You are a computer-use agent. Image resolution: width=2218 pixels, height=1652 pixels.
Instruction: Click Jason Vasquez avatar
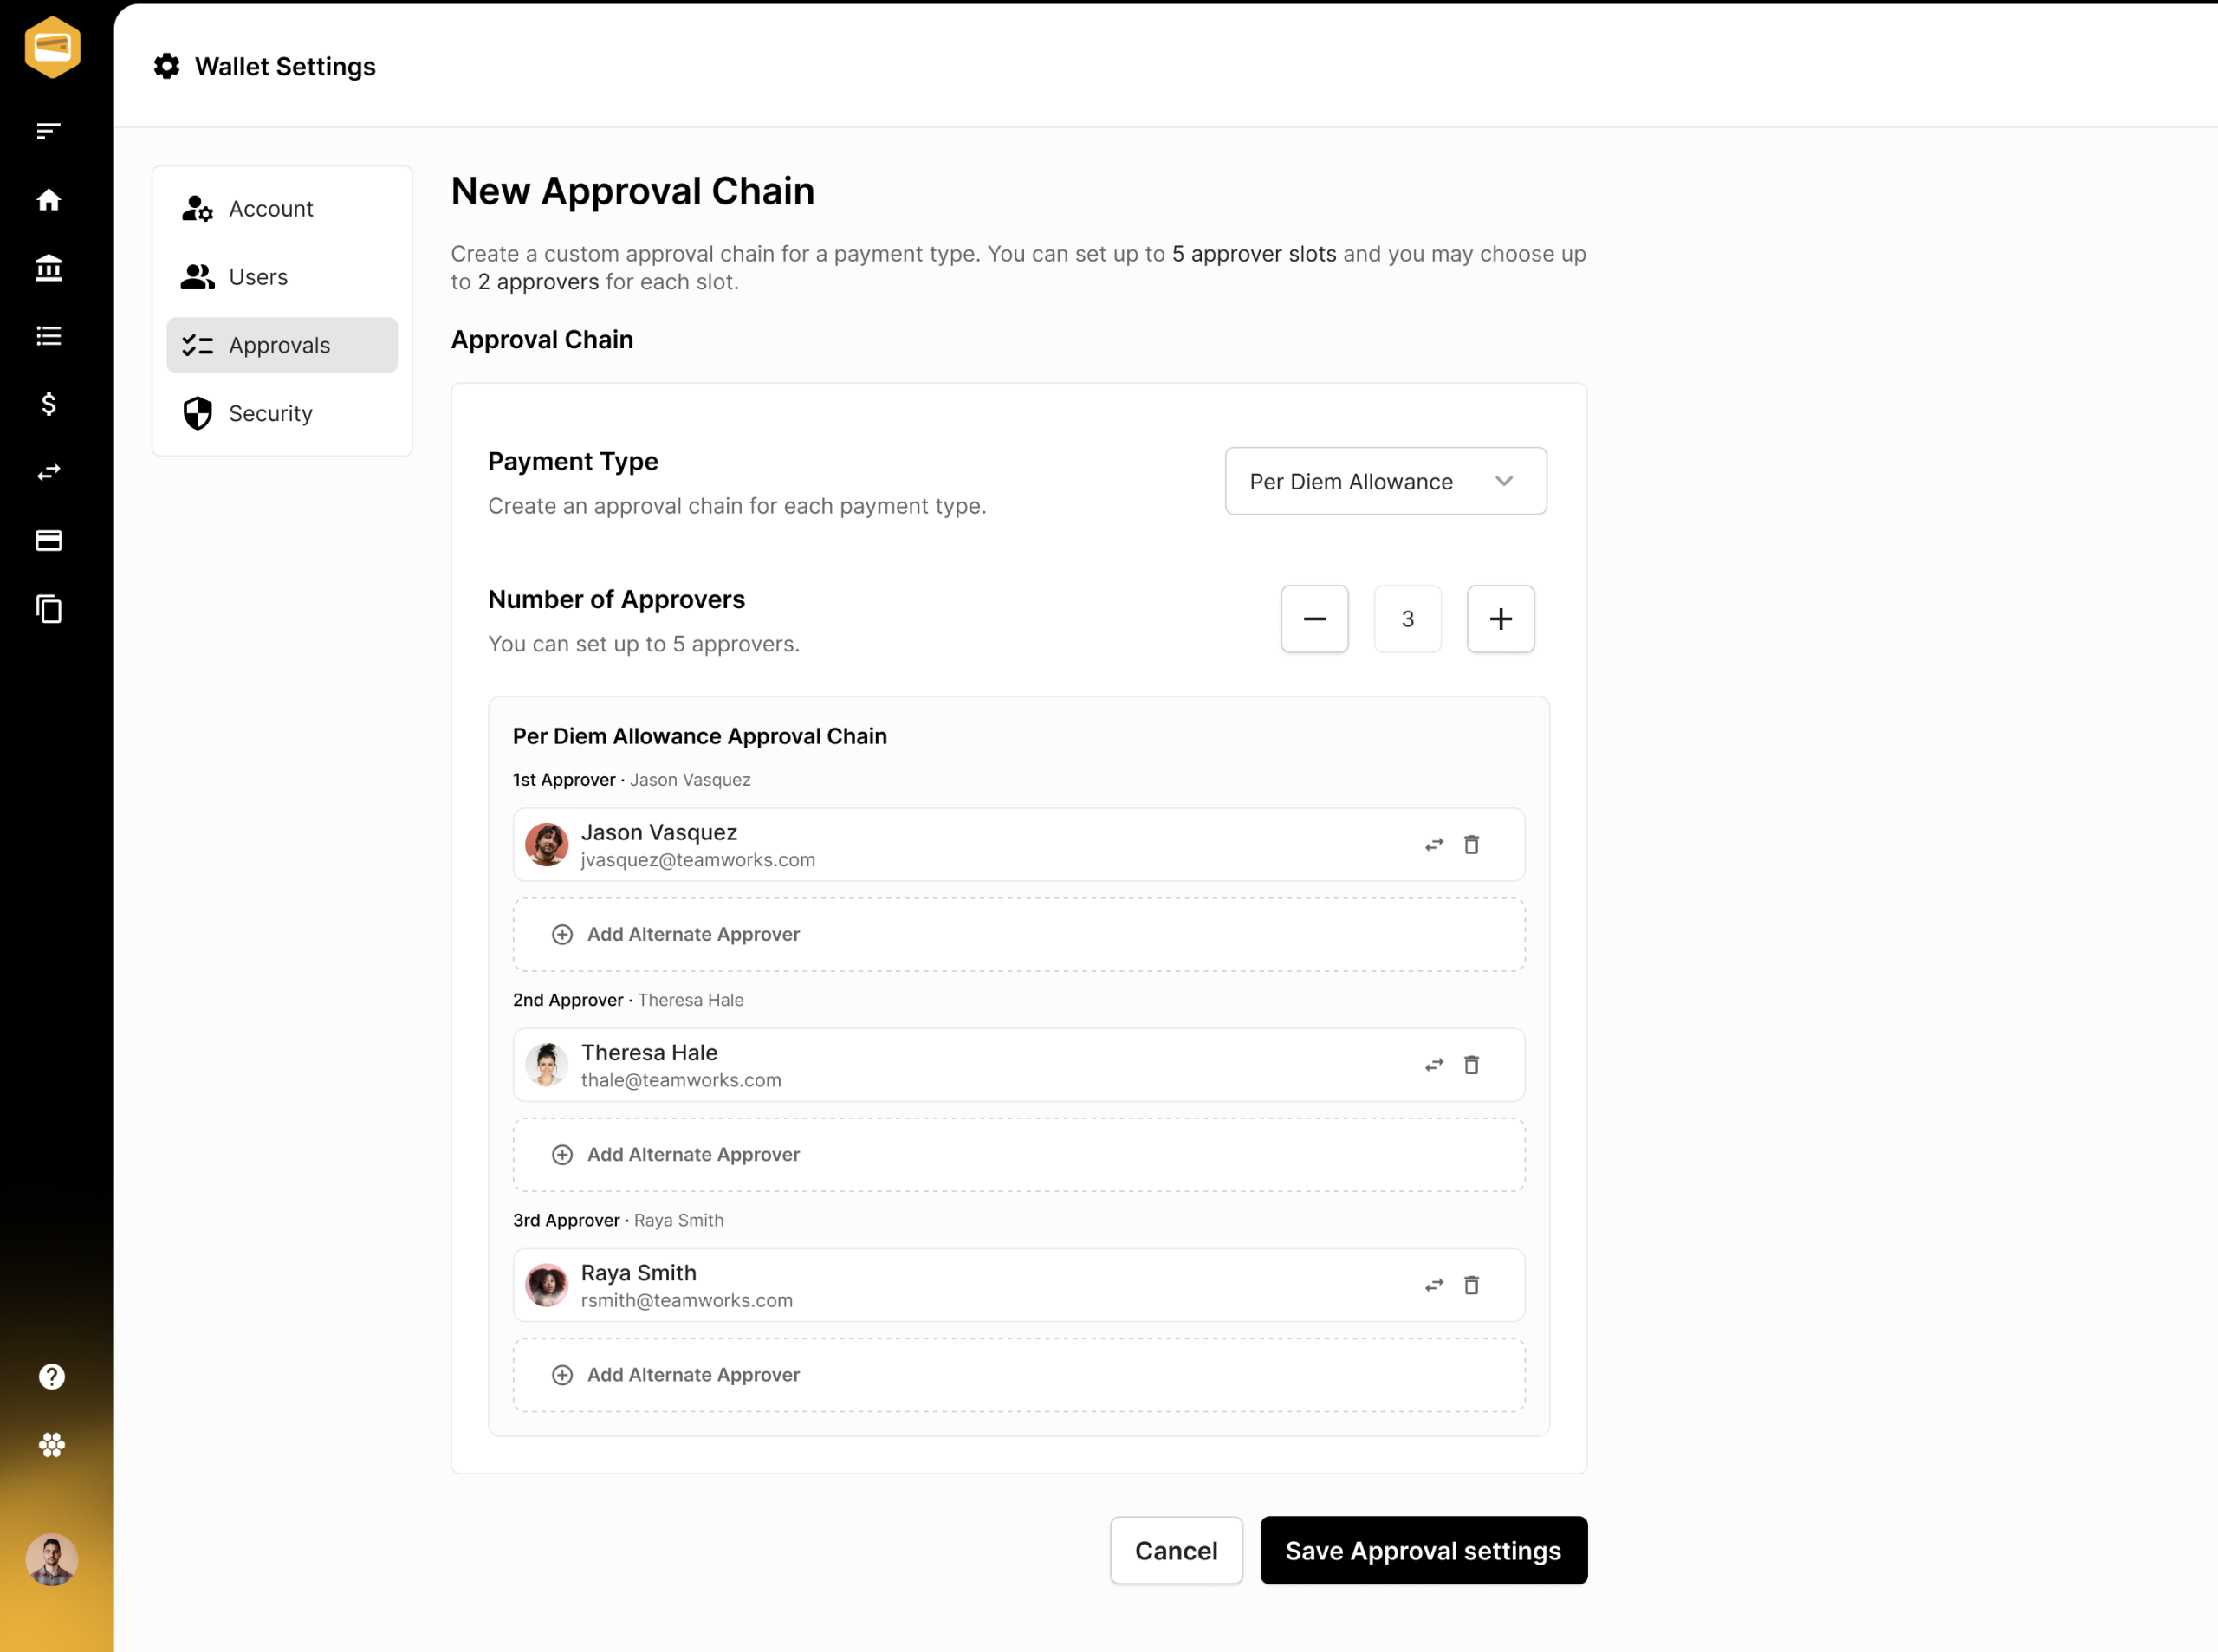tap(547, 845)
